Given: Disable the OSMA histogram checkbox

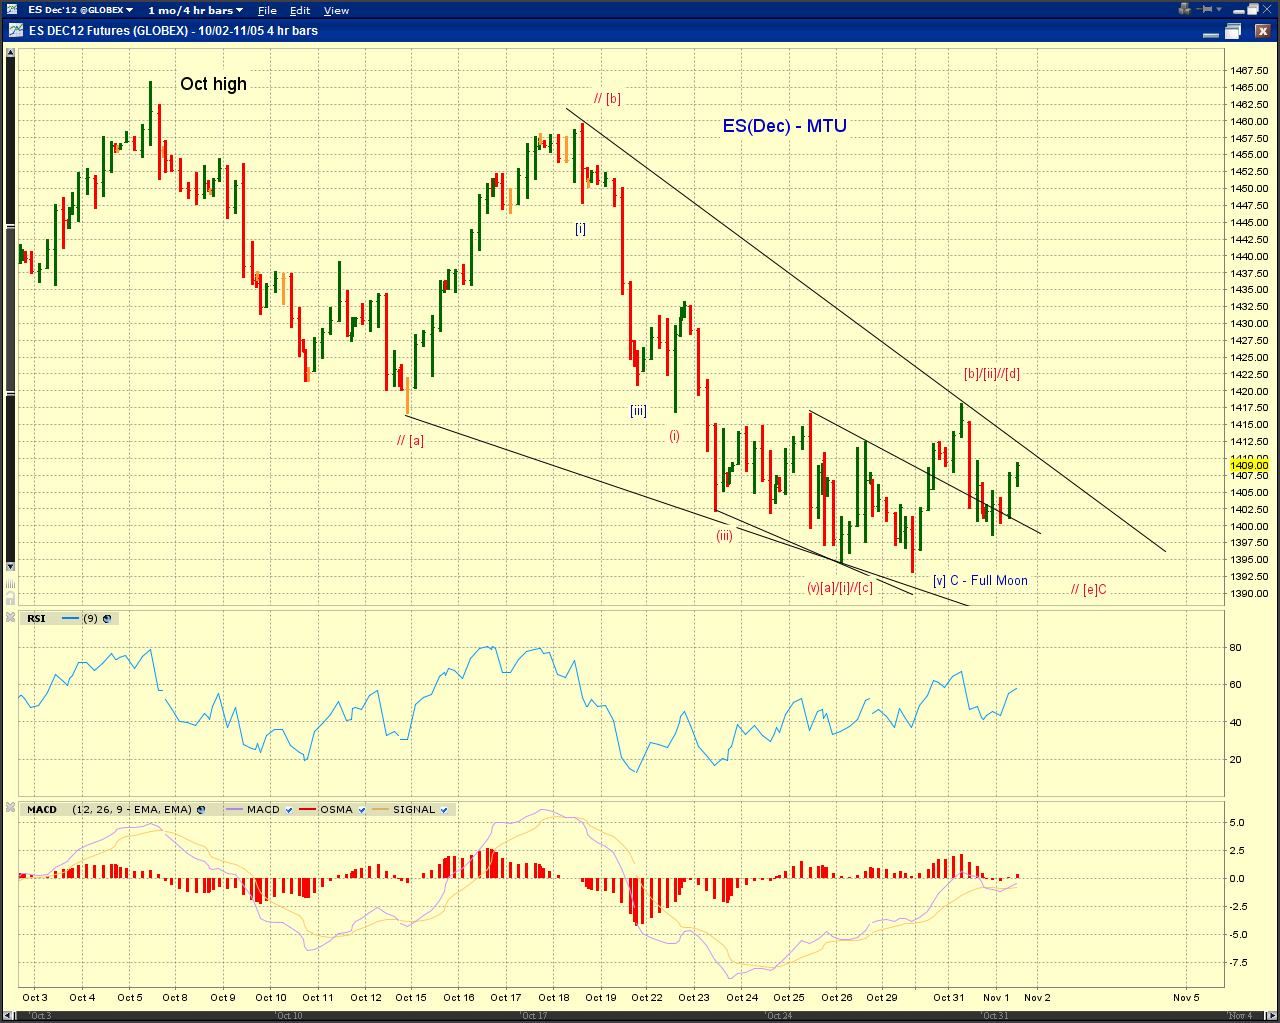Looking at the screenshot, I should tap(362, 810).
